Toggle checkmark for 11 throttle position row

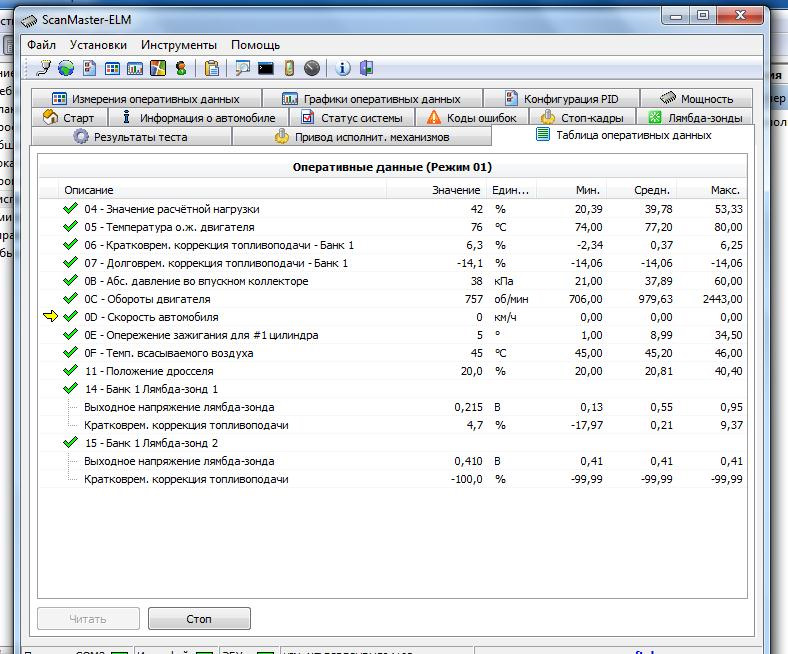(x=70, y=371)
